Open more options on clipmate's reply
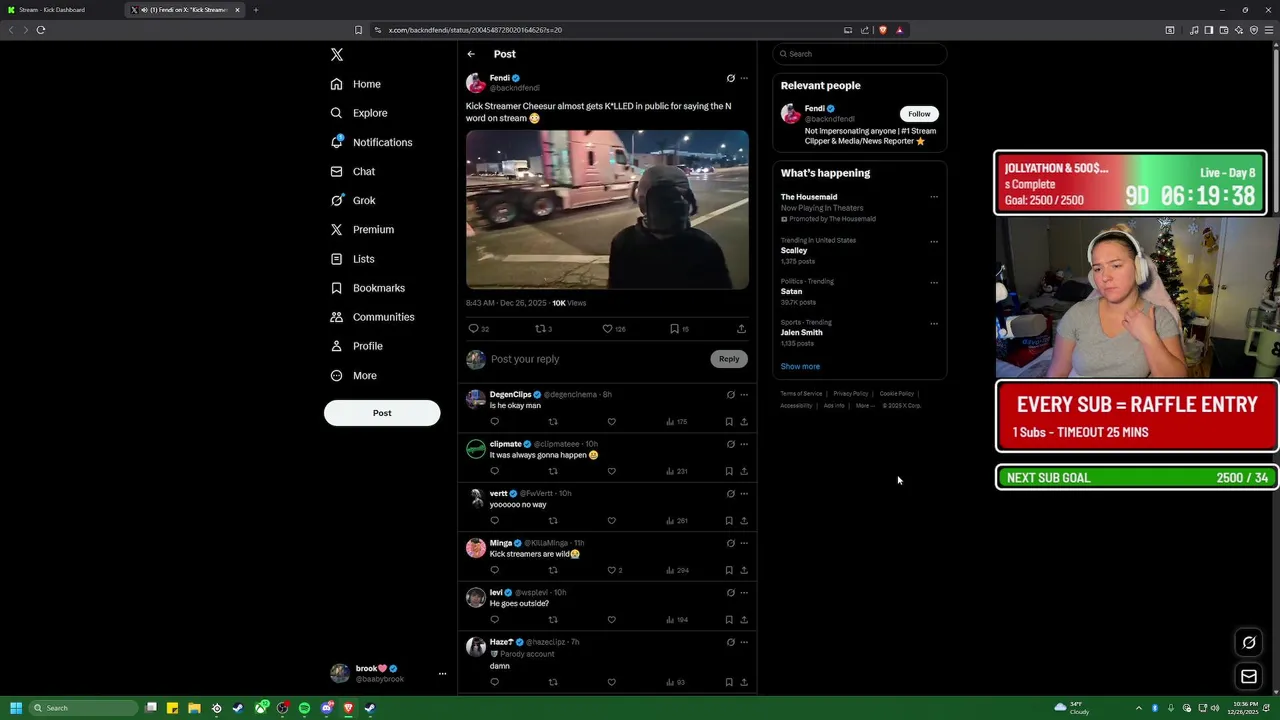 coord(744,444)
